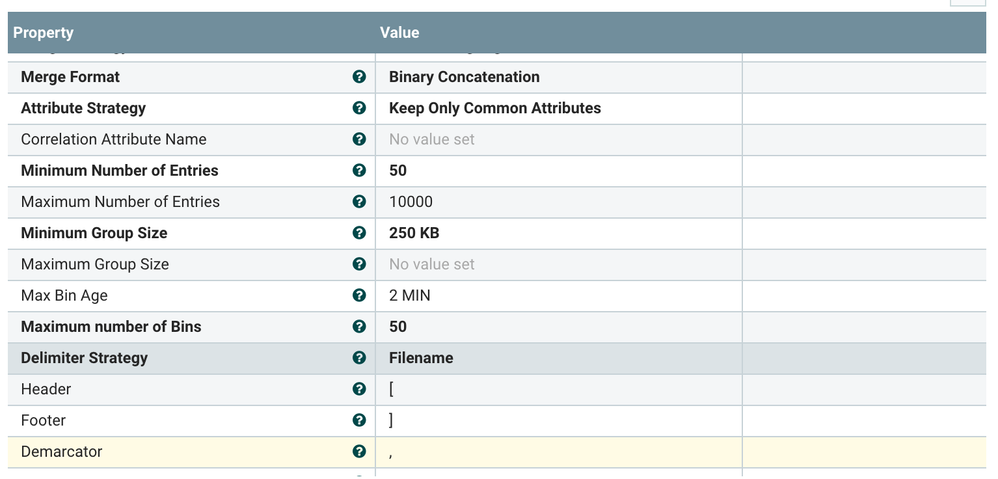
Task: Open help for Minimum Number of Entries
Action: click(359, 170)
